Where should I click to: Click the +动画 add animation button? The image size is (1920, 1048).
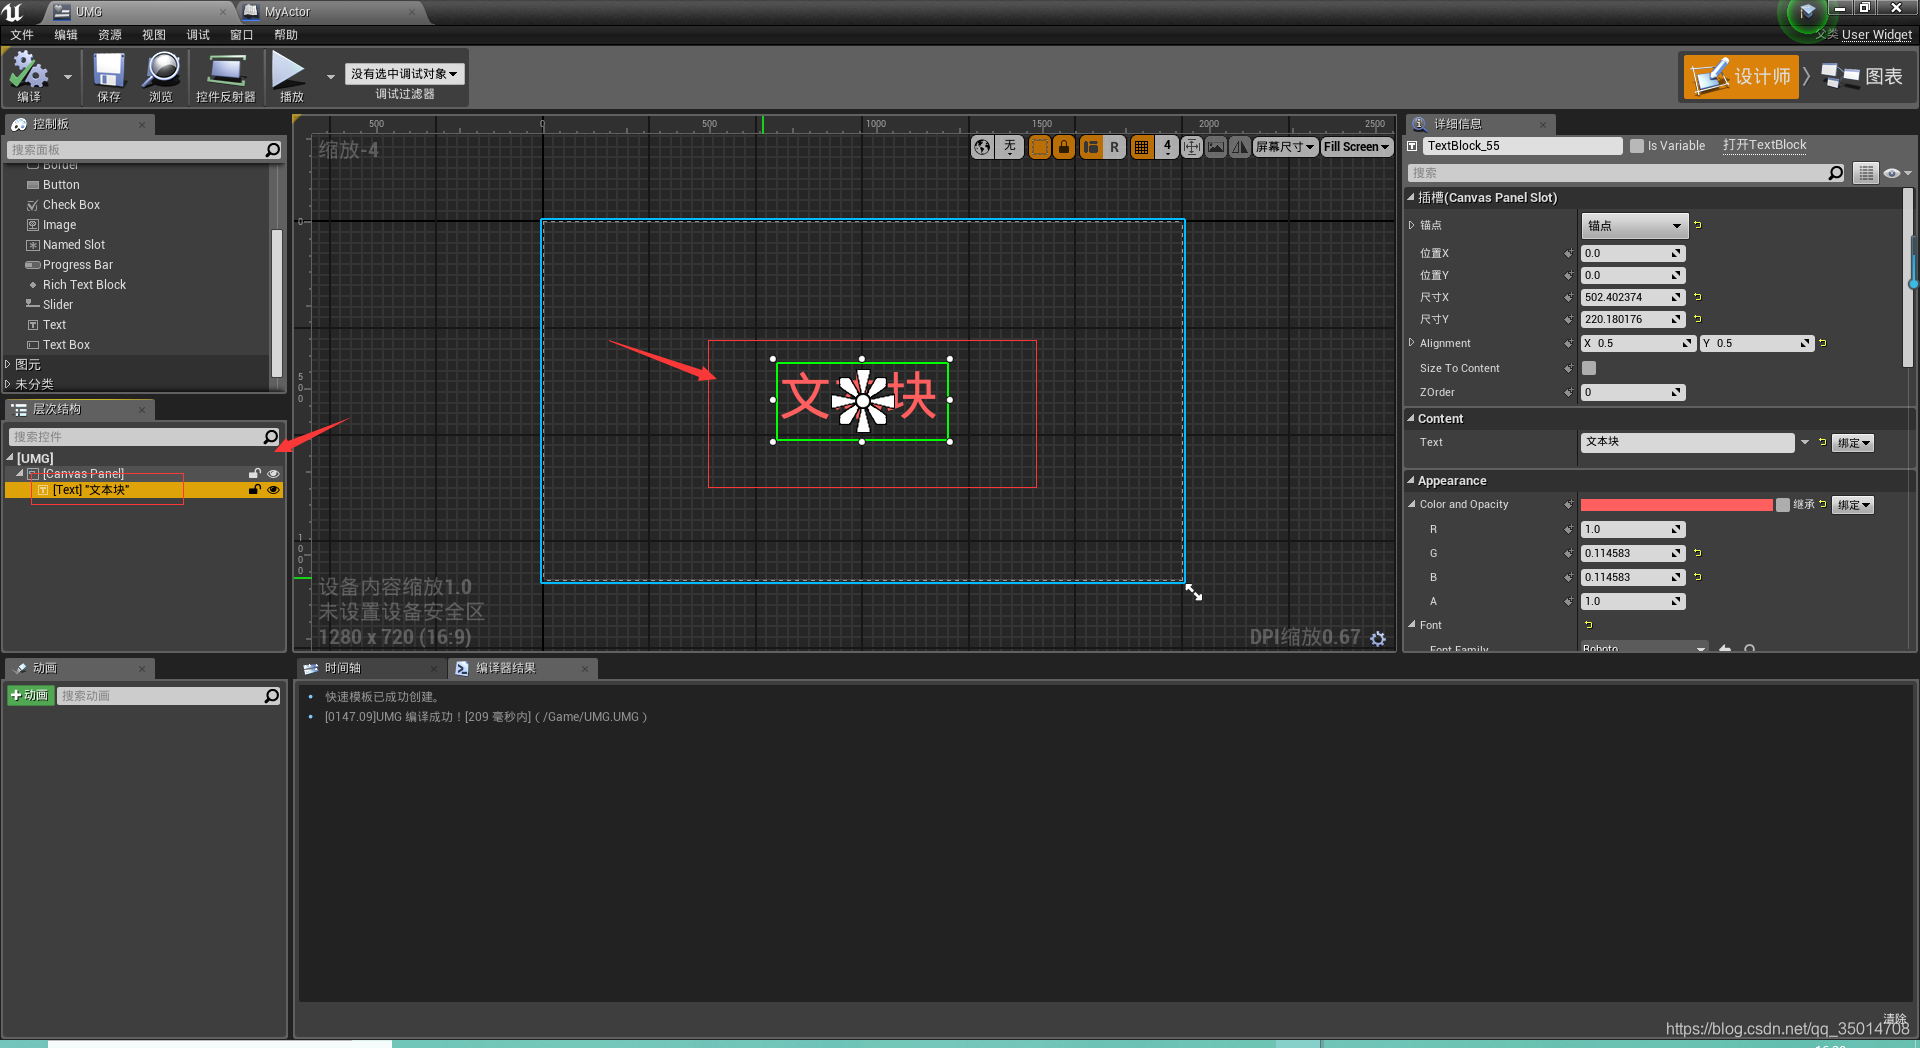[x=30, y=696]
